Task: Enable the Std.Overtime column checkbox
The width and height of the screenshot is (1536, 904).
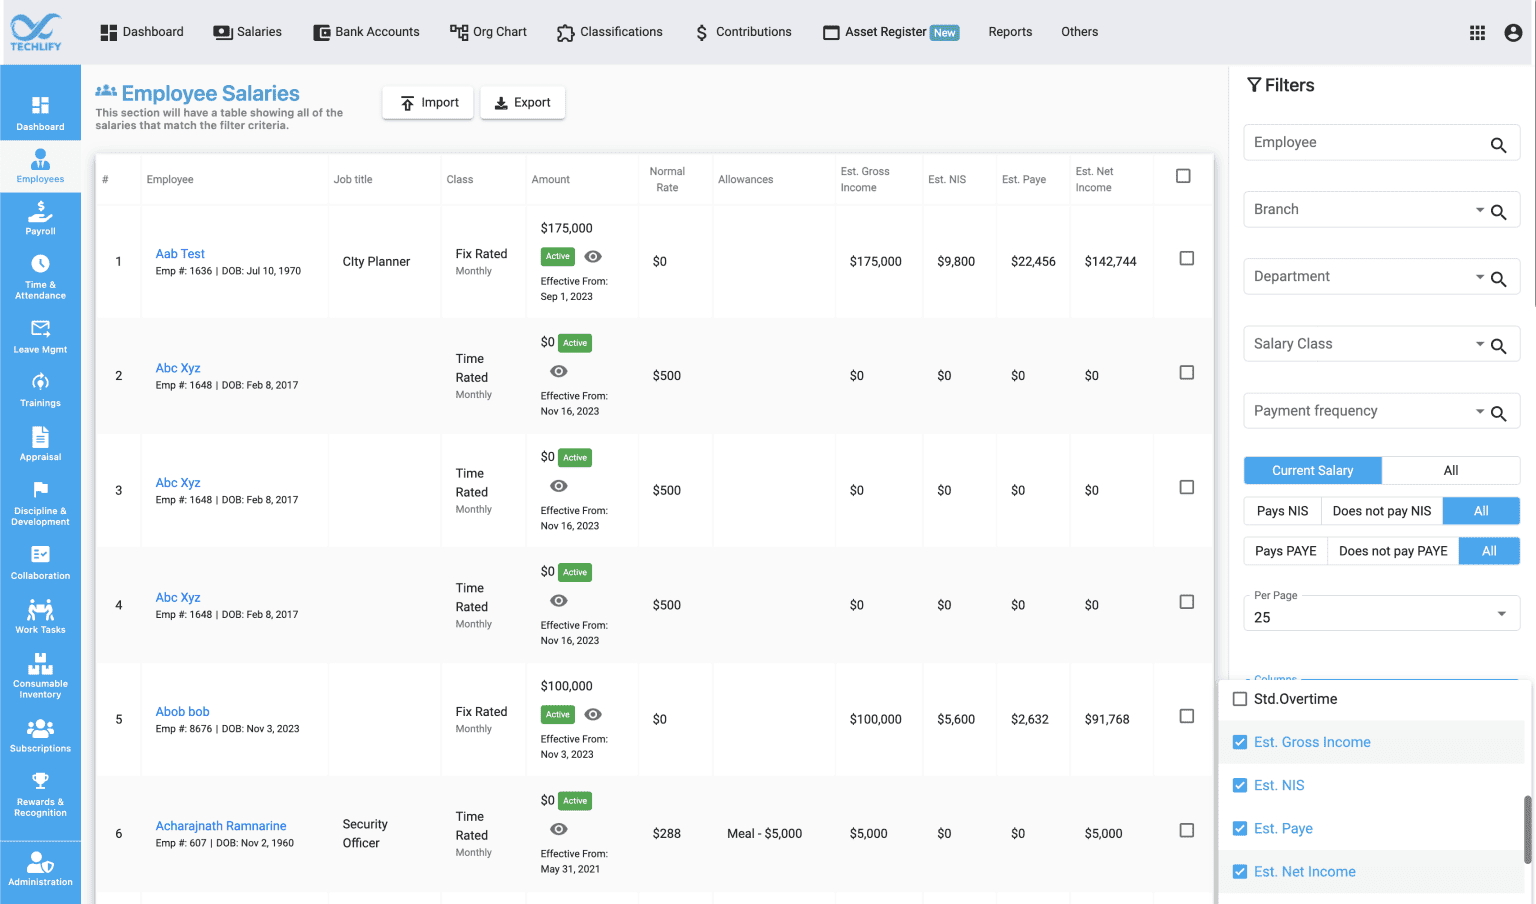Action: [x=1239, y=699]
